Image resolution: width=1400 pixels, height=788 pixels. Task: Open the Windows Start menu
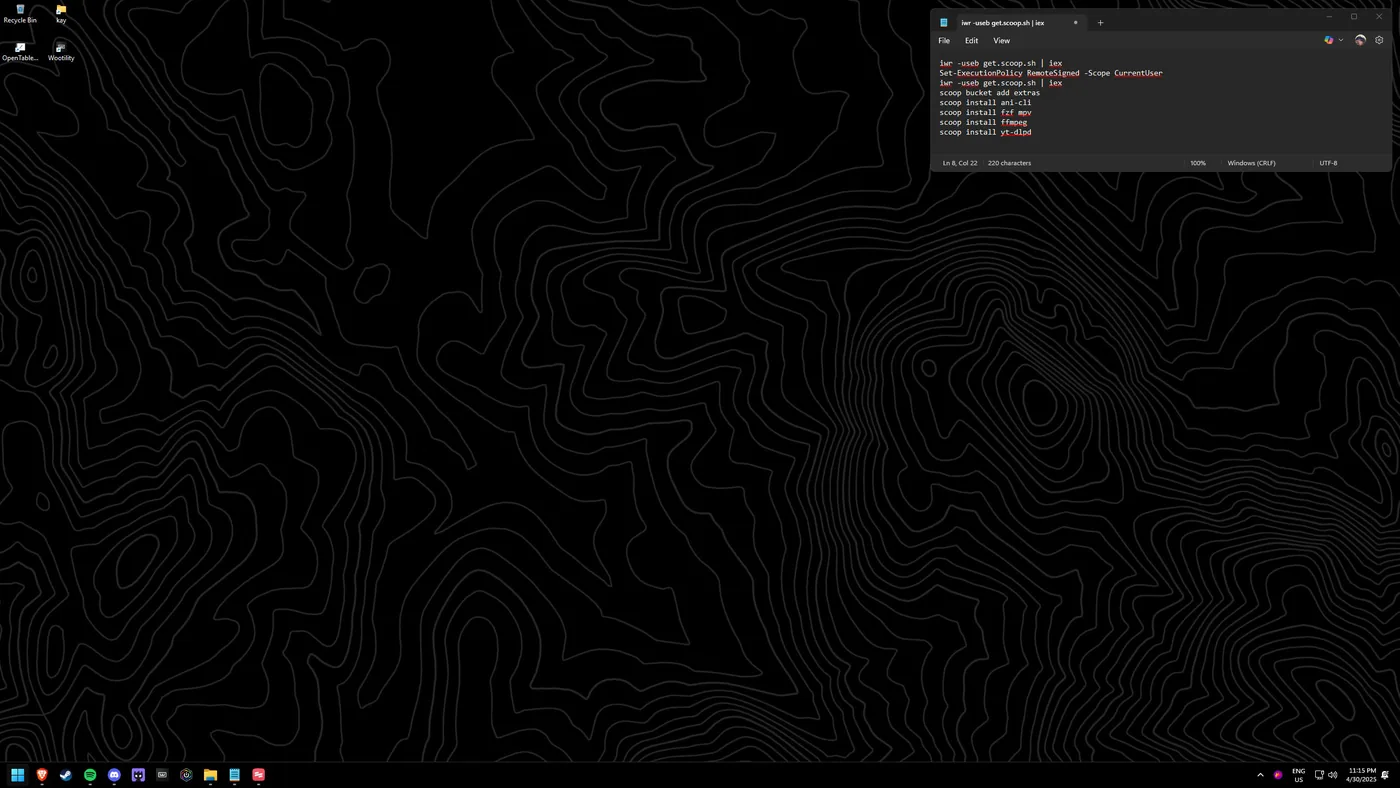(x=17, y=775)
